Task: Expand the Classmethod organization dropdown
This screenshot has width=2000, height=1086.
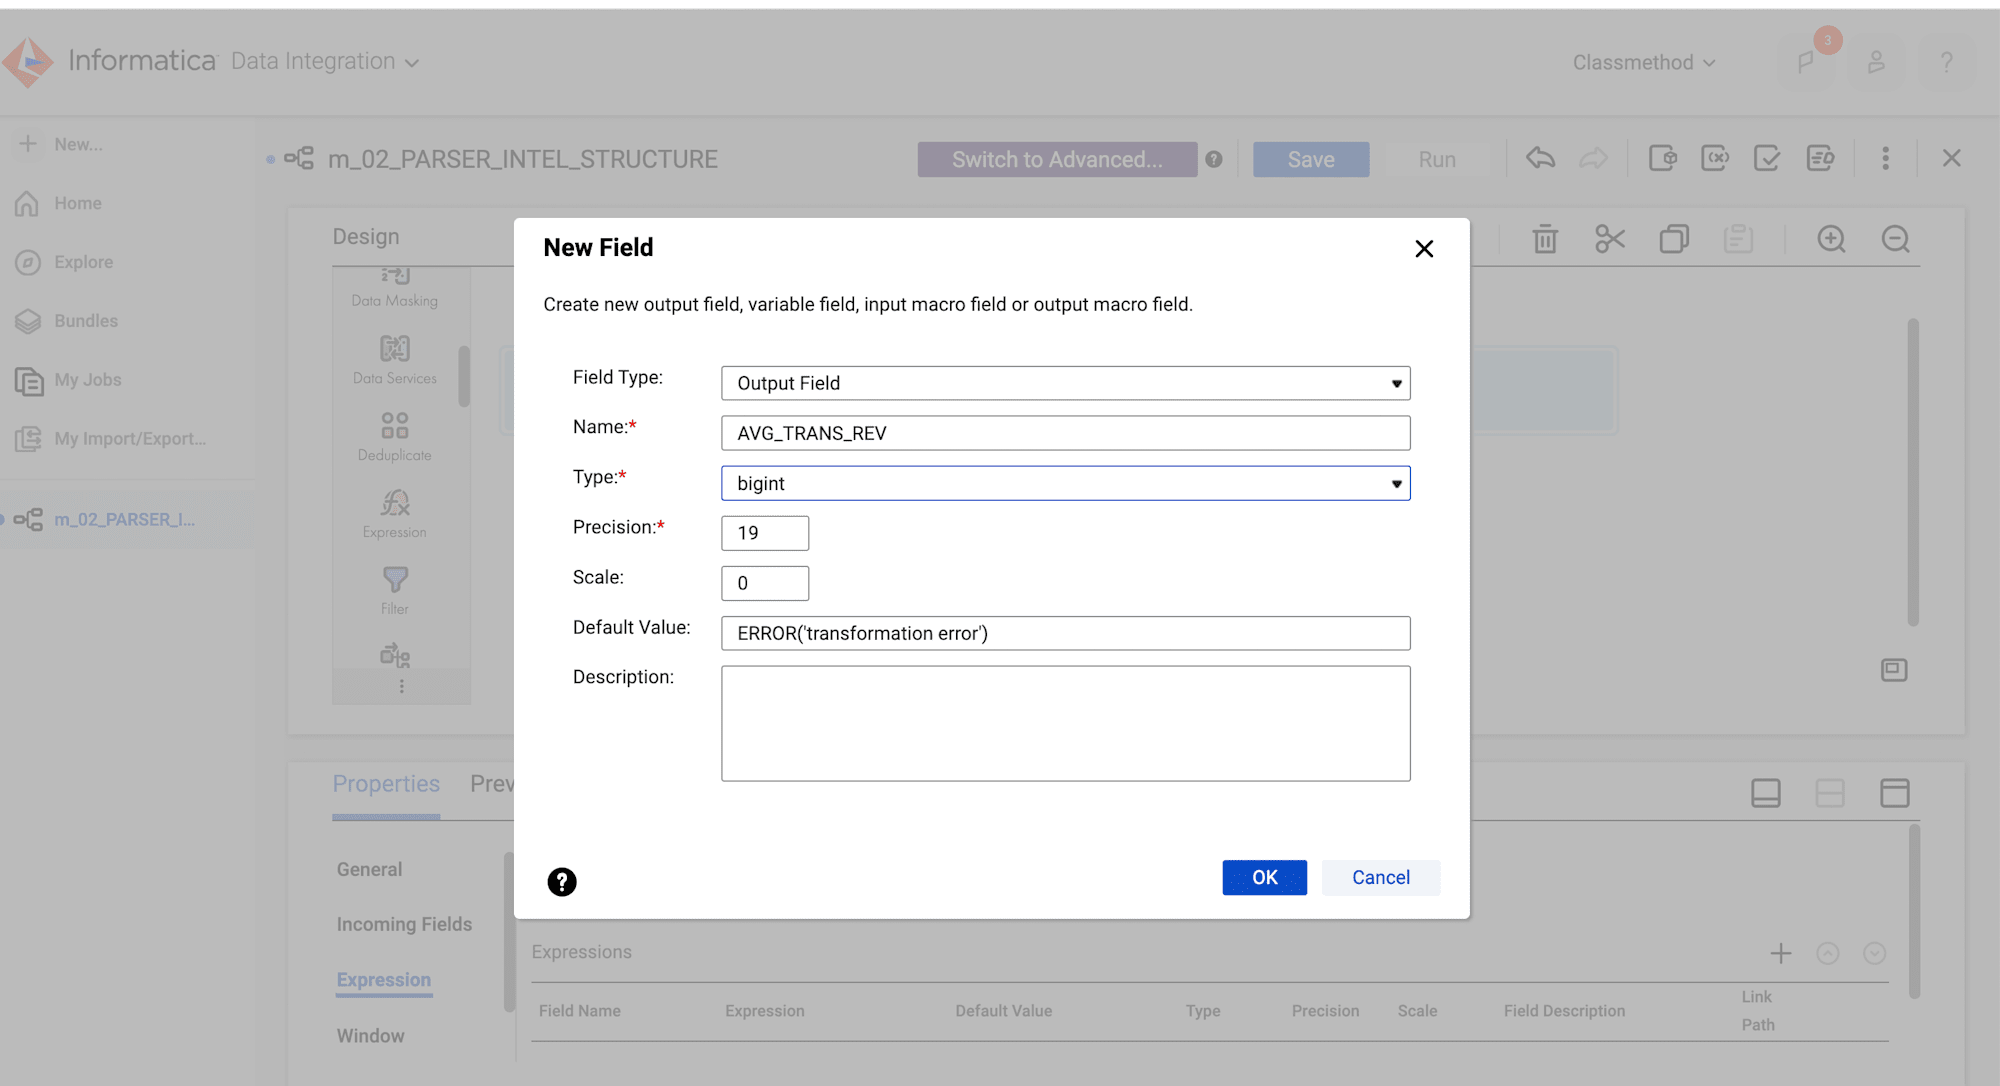Action: (x=1644, y=62)
